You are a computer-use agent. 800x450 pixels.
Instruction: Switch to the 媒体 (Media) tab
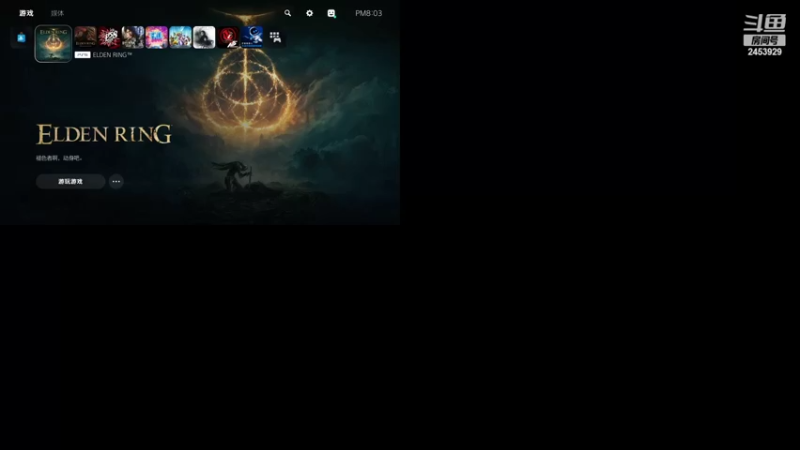[x=57, y=13]
